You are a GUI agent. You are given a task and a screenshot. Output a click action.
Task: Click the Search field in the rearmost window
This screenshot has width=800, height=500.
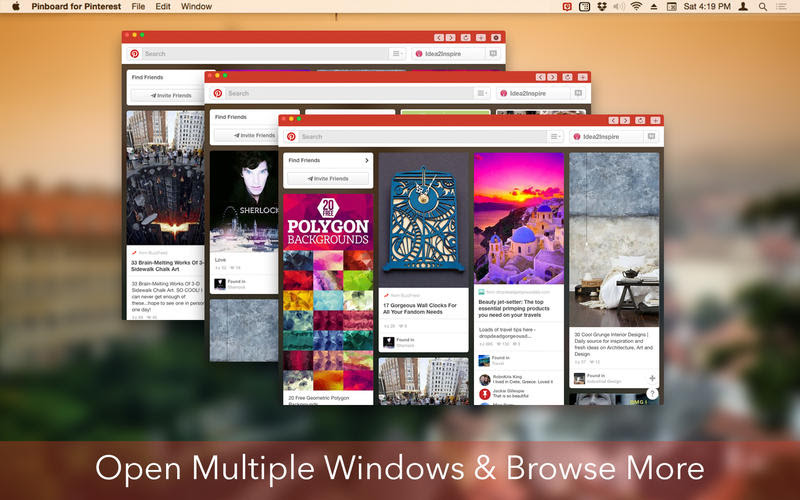coord(265,54)
